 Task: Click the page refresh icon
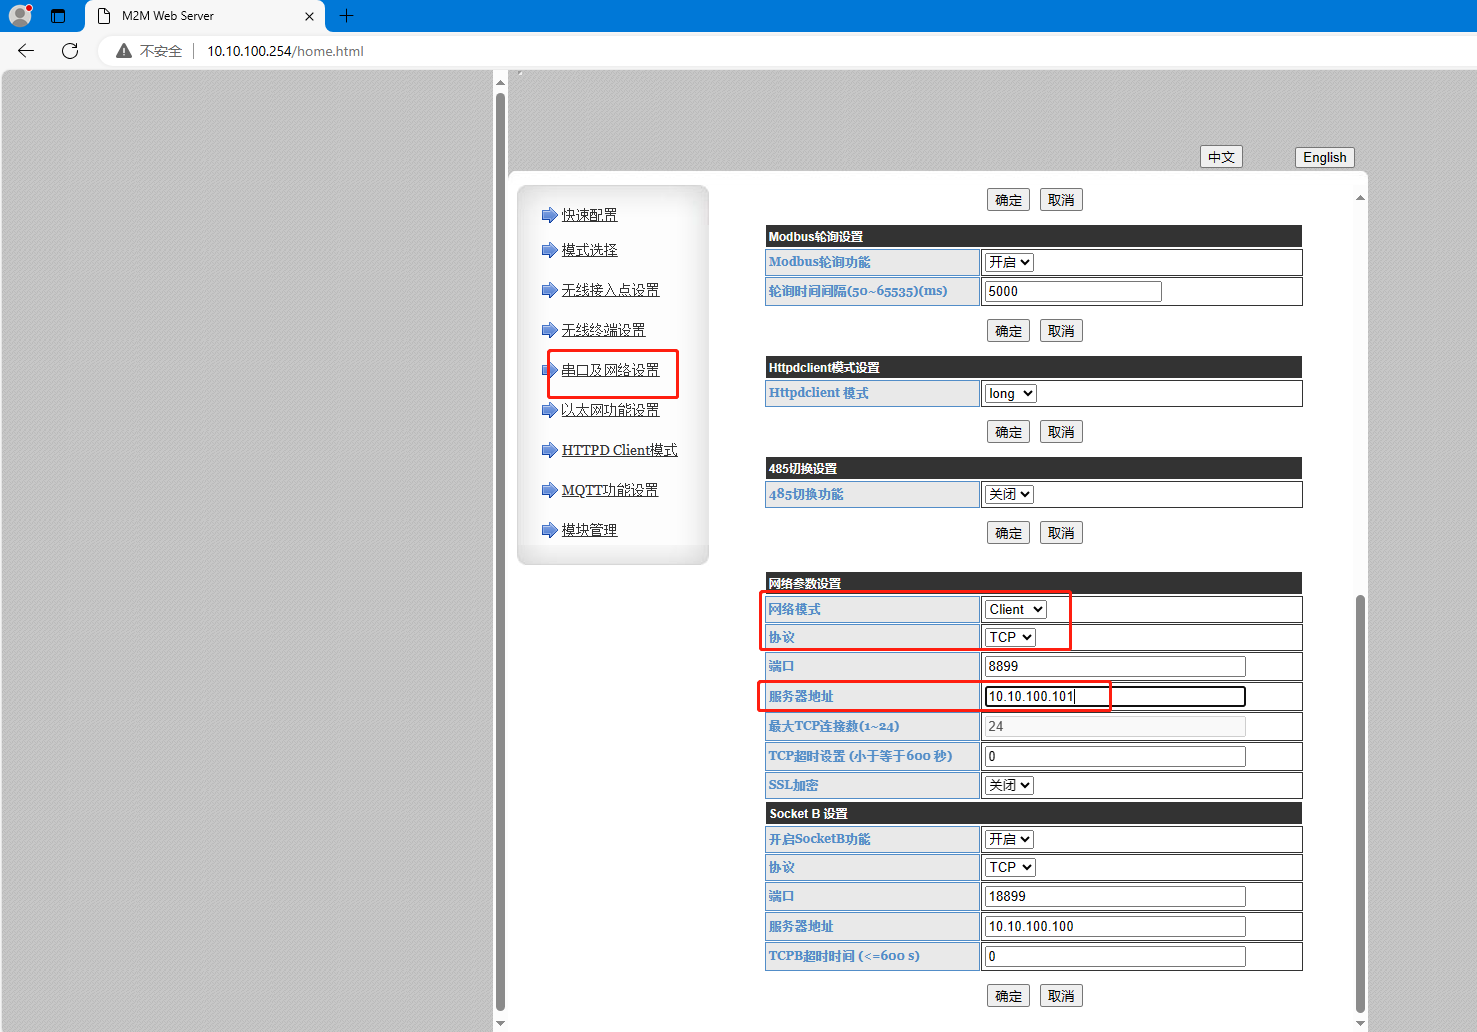70,51
